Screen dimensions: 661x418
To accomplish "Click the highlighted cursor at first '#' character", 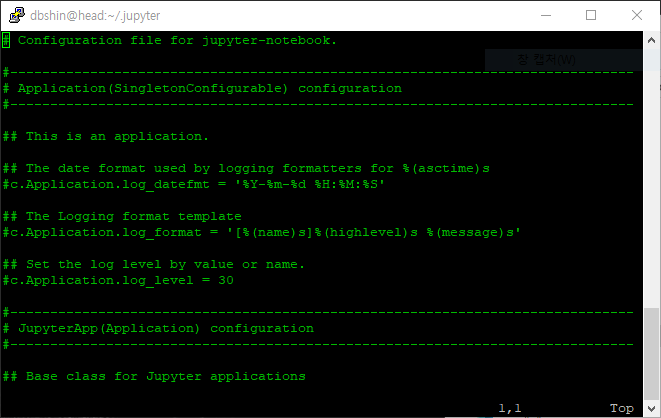I will [6, 40].
